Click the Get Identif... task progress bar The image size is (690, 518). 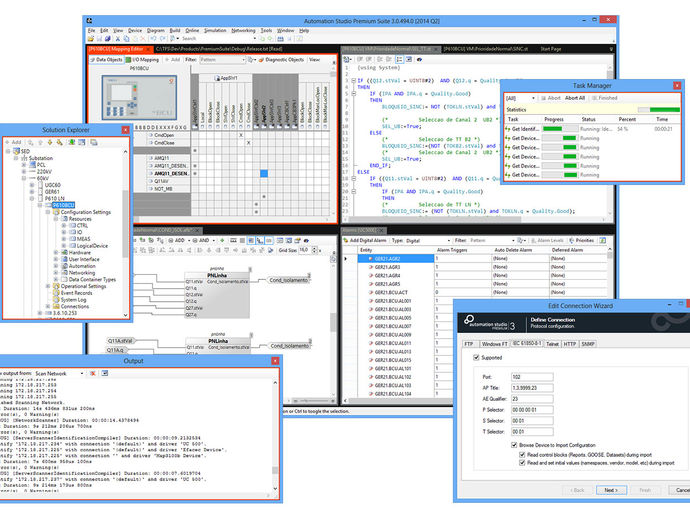560,129
